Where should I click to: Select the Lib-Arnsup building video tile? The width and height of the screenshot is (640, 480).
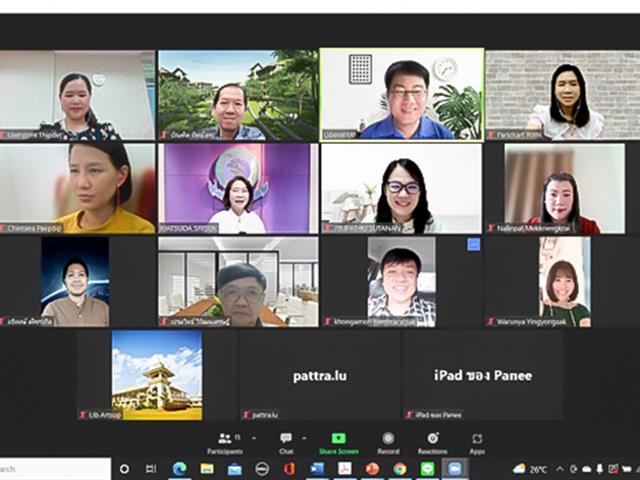[157, 375]
